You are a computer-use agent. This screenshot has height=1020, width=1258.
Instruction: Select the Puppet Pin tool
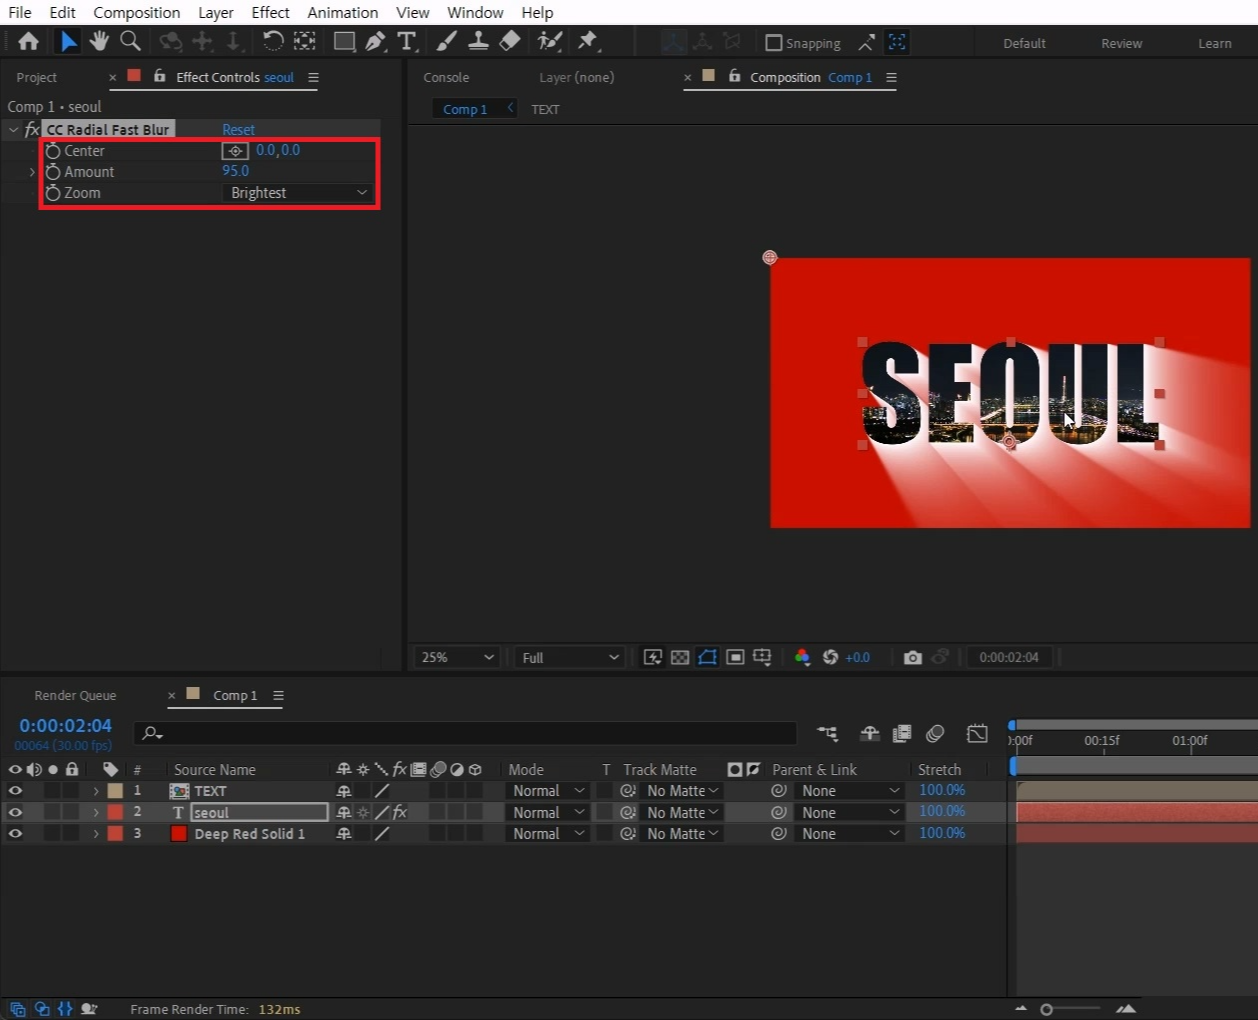click(588, 41)
